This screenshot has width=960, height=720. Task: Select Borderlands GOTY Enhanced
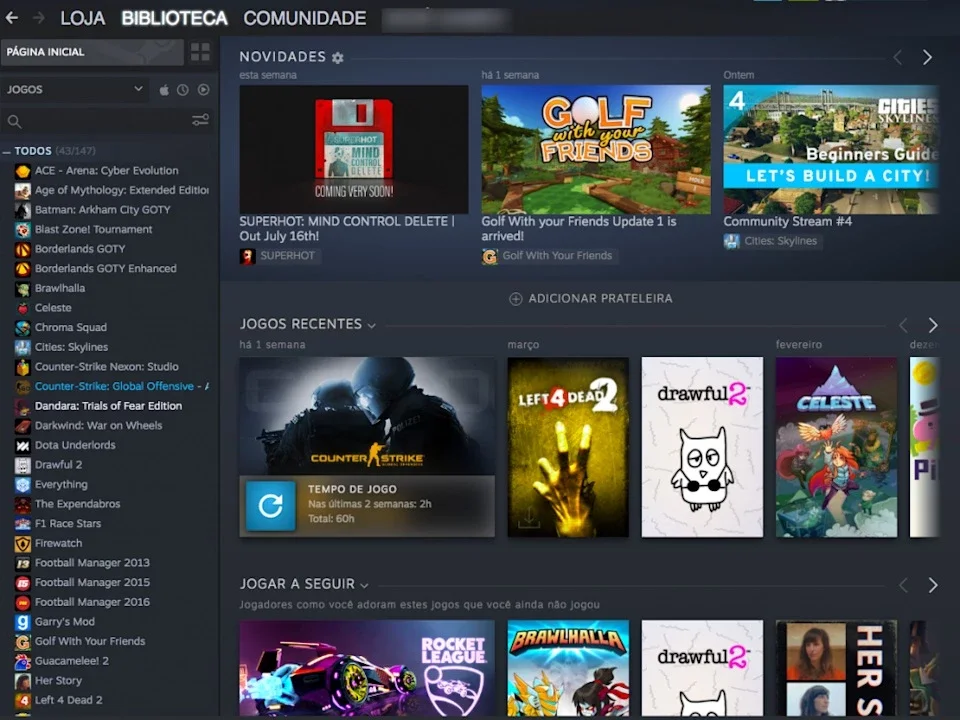[105, 269]
